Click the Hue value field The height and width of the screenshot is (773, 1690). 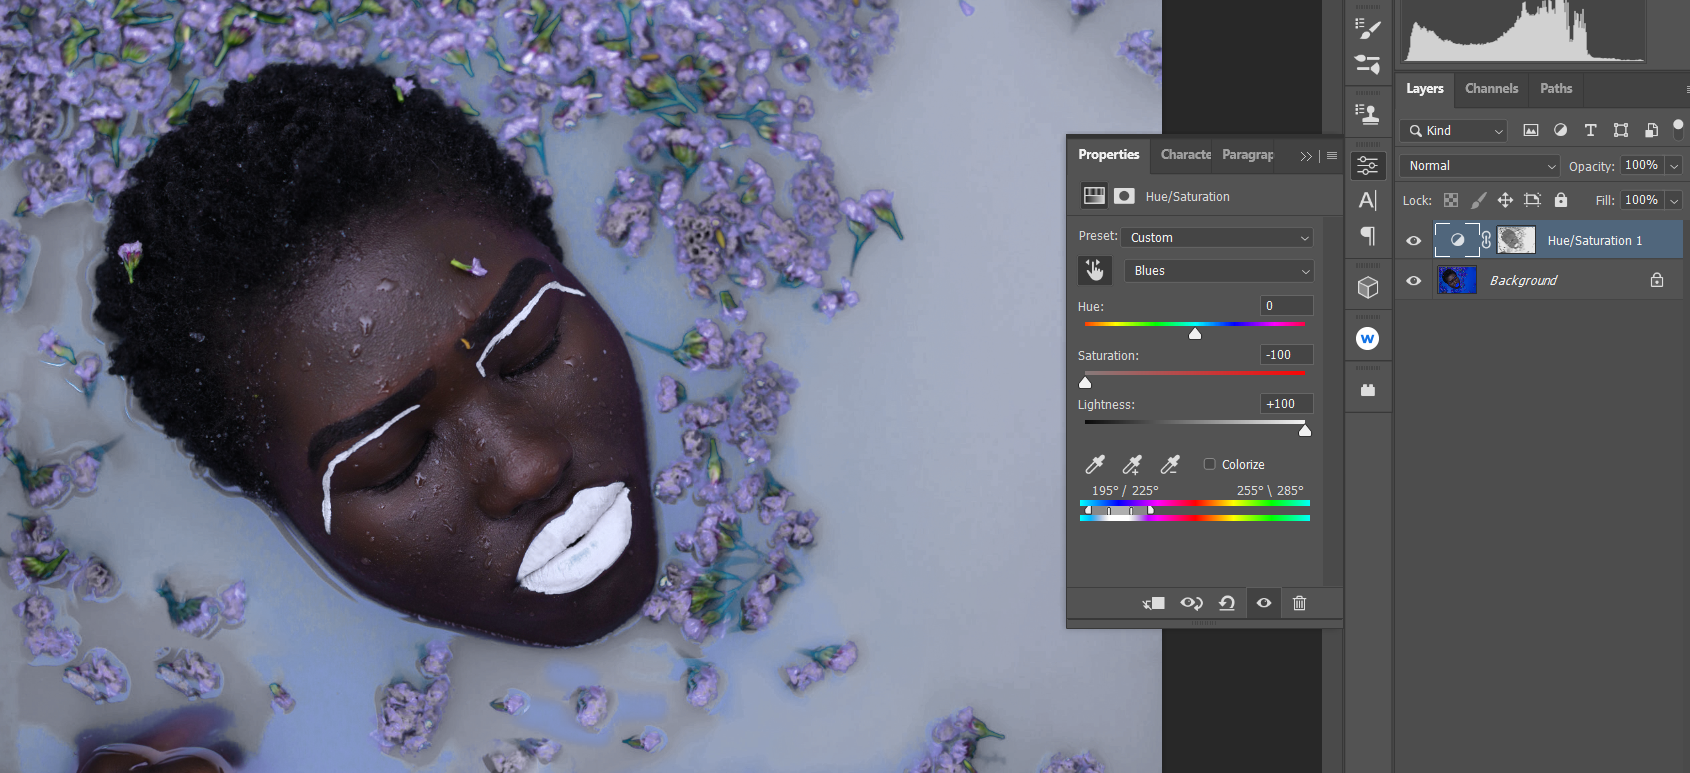1286,306
